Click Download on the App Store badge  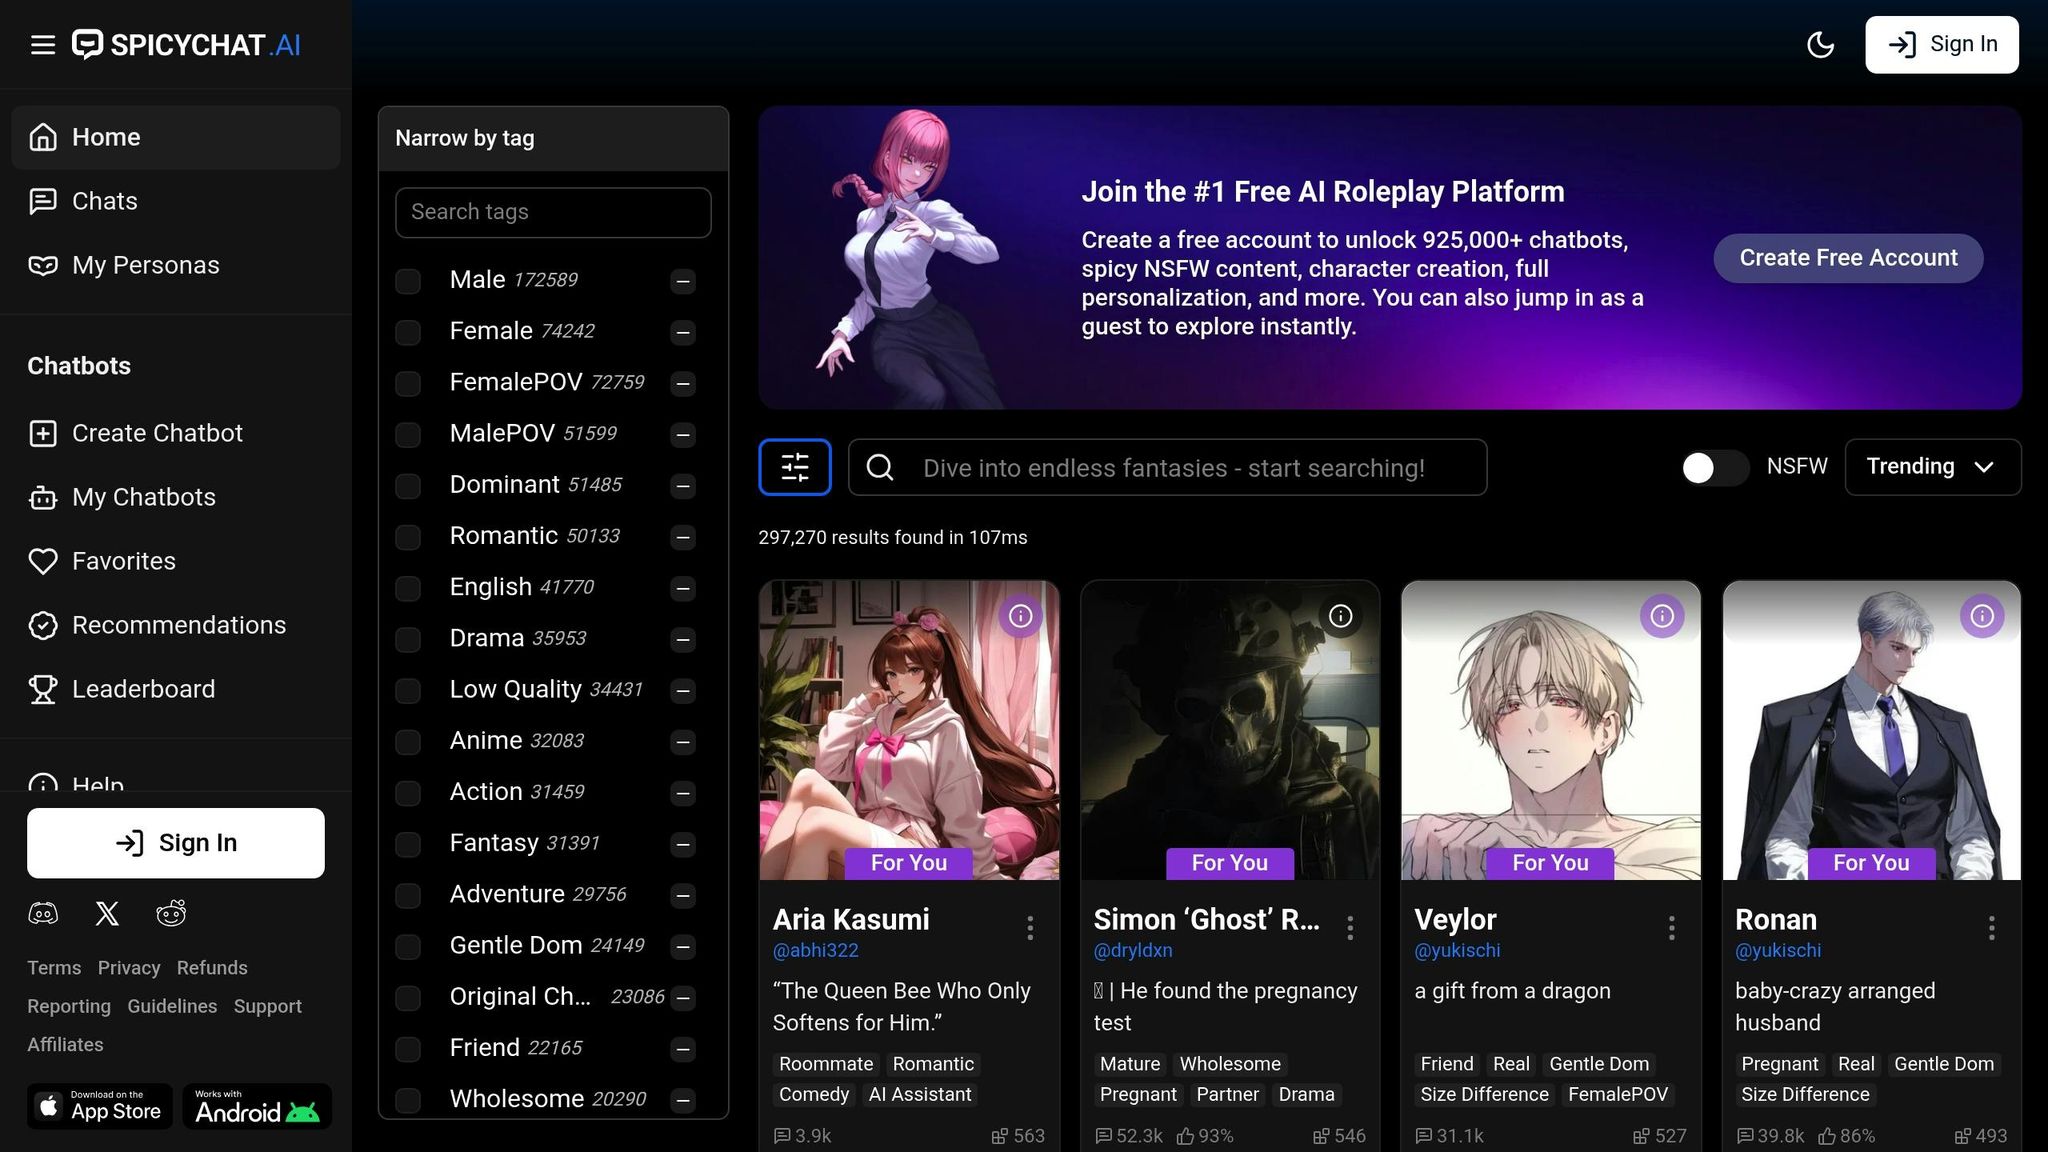100,1106
